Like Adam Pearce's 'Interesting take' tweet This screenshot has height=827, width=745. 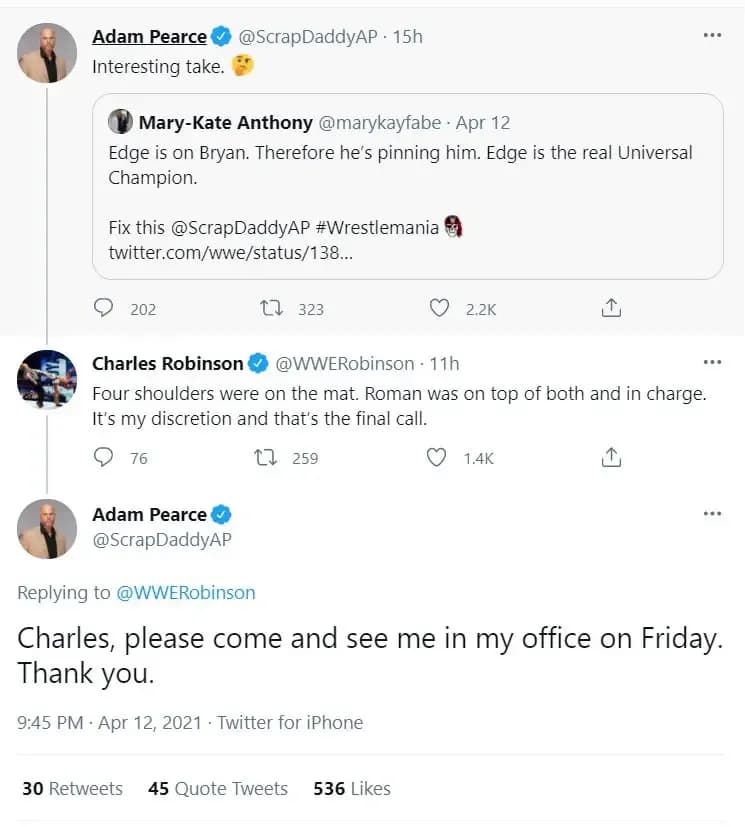tap(439, 309)
